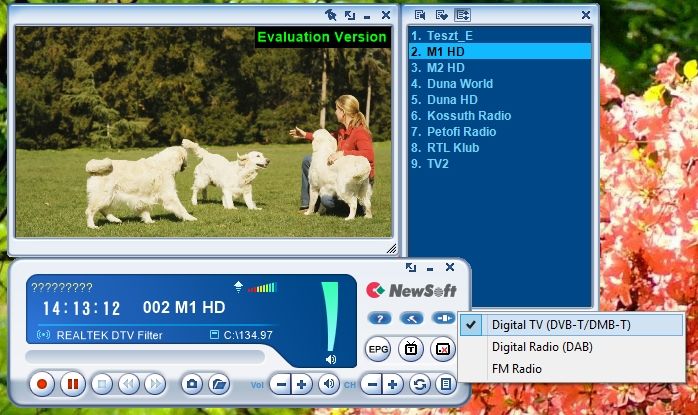Screen dimensions: 698x415
Task: Select channel 4. Duna World
Action: [500, 84]
